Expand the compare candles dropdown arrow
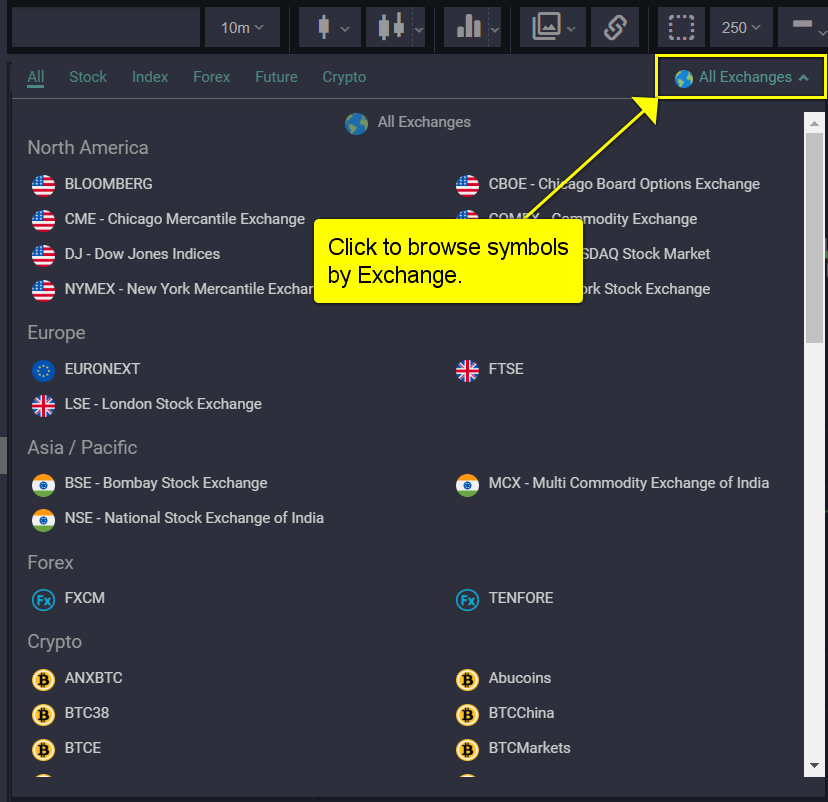The width and height of the screenshot is (828, 802). tap(419, 29)
